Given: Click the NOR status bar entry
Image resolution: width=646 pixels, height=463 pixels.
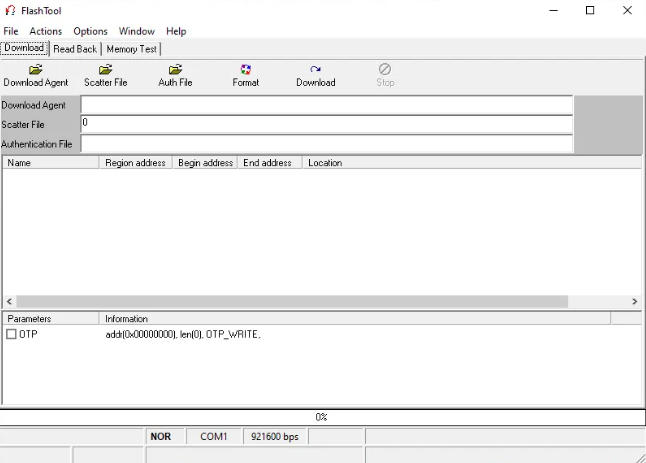Looking at the screenshot, I should [165, 436].
